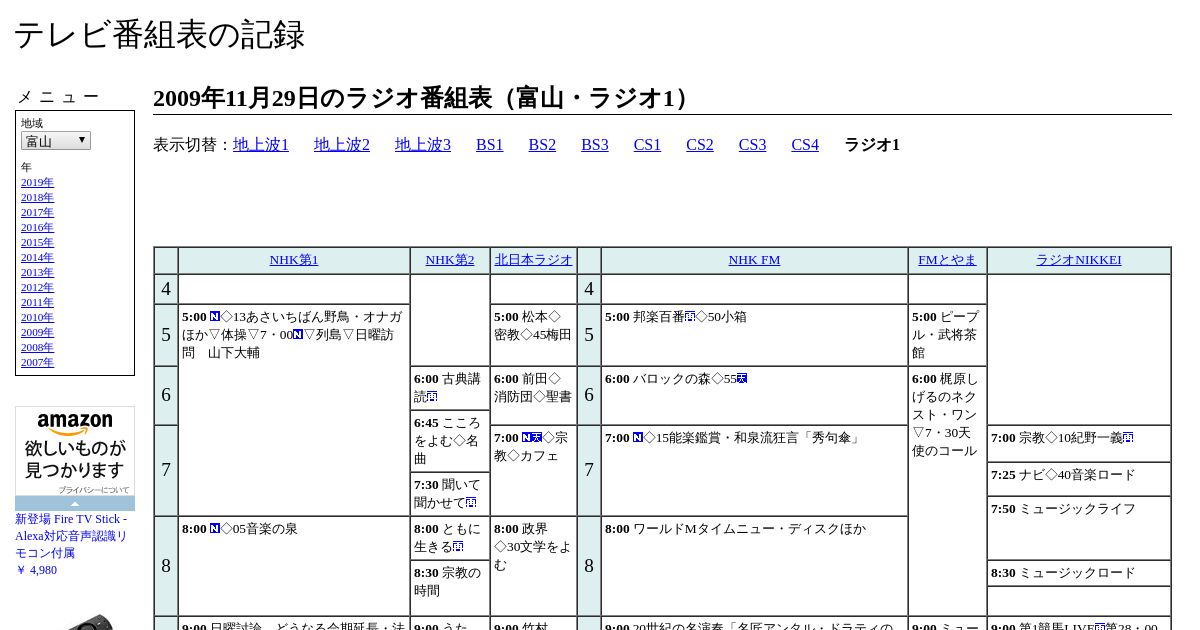
Task: Open the Fire TV Stick product link
Action: click(70, 535)
